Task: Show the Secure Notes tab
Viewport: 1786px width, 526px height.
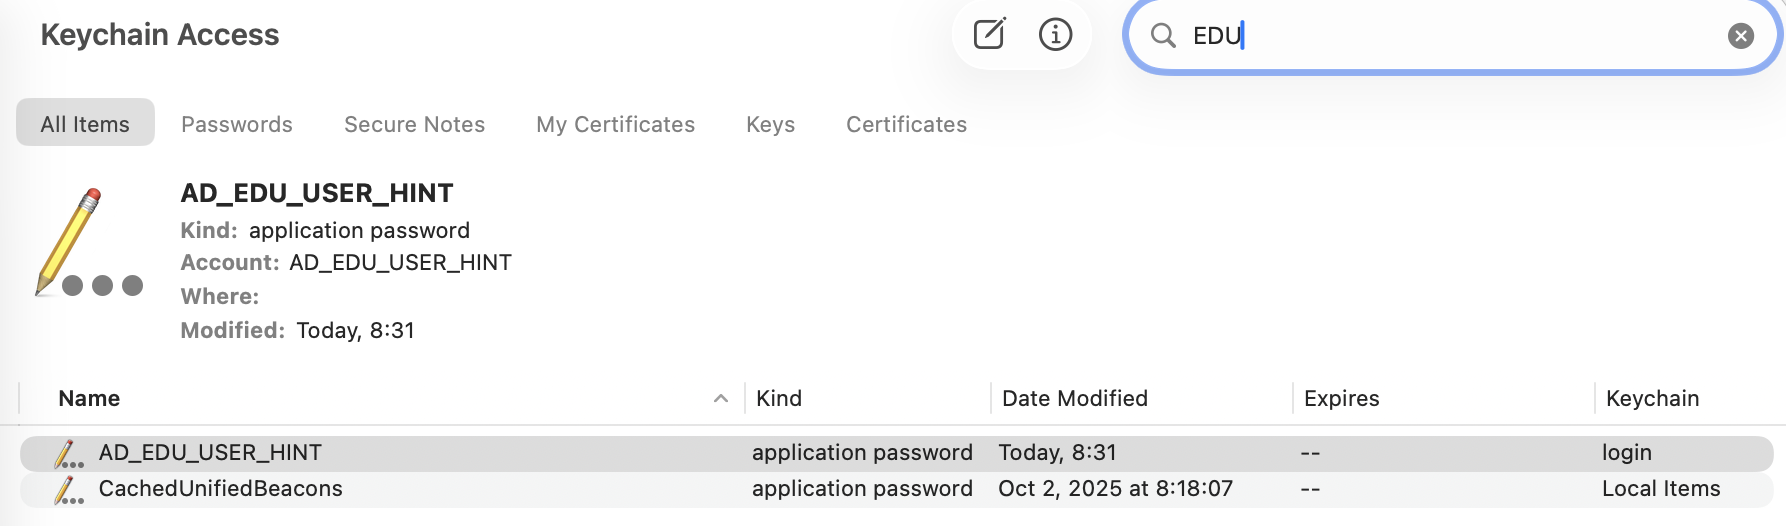Action: [414, 124]
